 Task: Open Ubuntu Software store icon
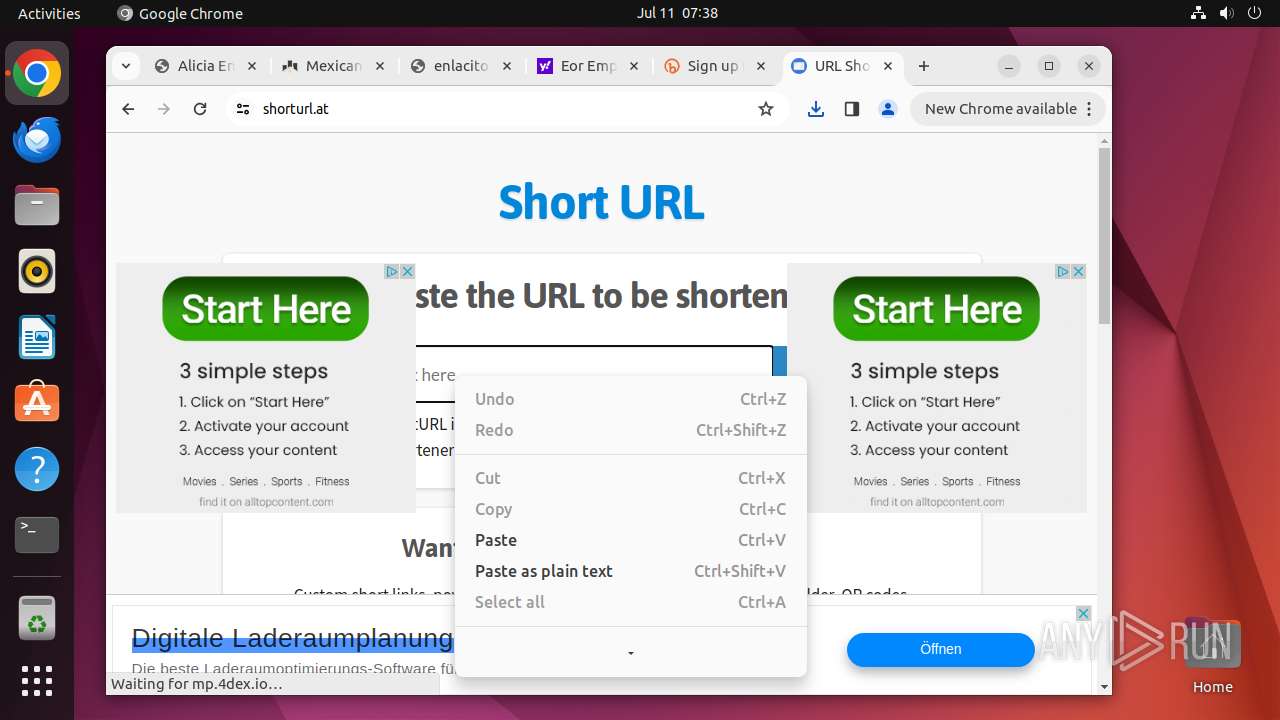37,403
